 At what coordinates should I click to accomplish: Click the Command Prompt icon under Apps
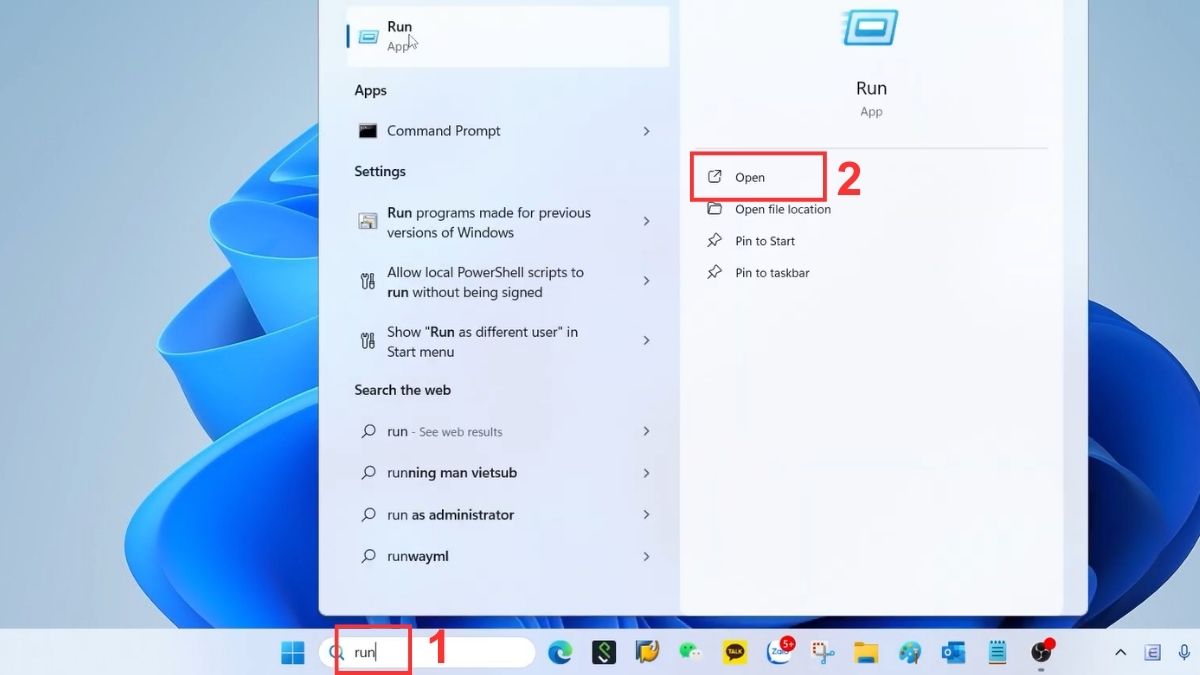tap(368, 131)
